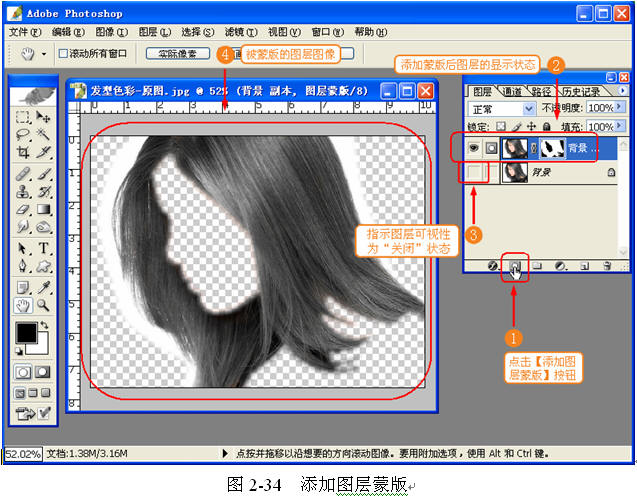Switch to Quick Mask mode
Image resolution: width=637 pixels, height=497 pixels.
pos(43,372)
